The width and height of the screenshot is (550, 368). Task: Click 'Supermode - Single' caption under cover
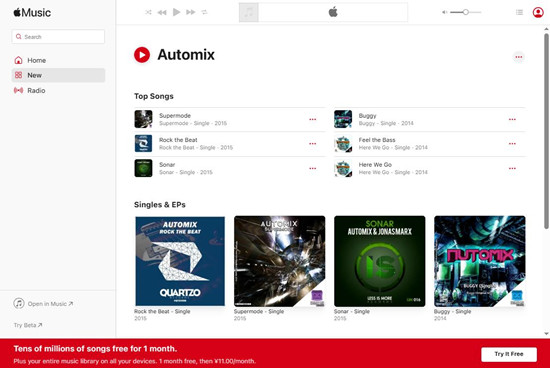(x=259, y=311)
